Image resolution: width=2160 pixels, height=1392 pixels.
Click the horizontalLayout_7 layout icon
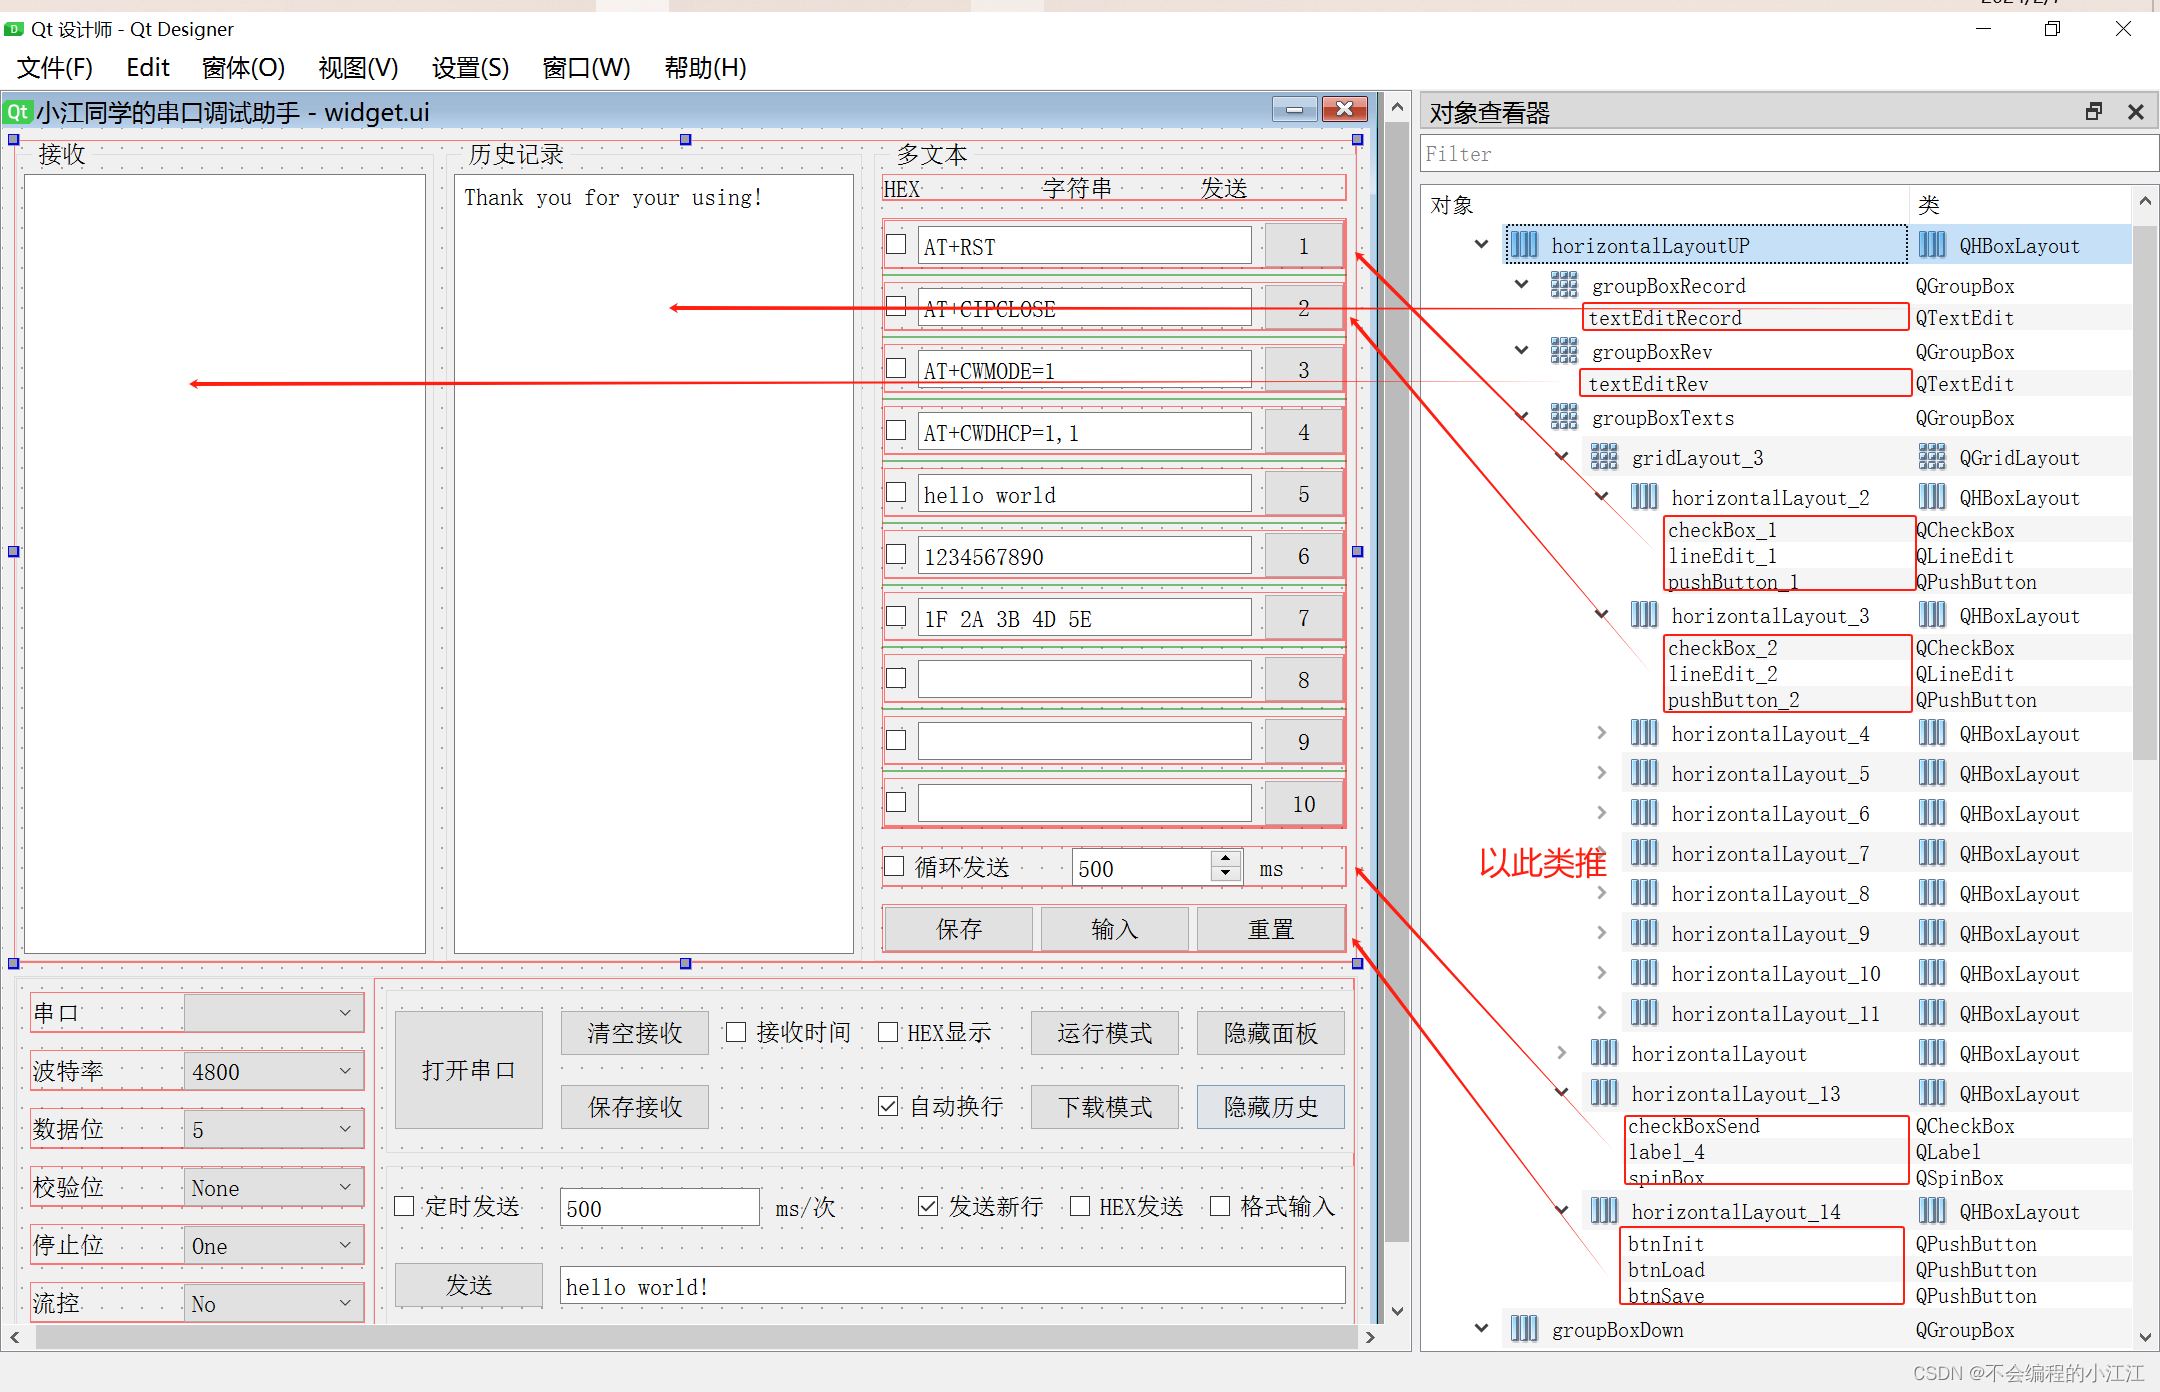tap(1644, 853)
